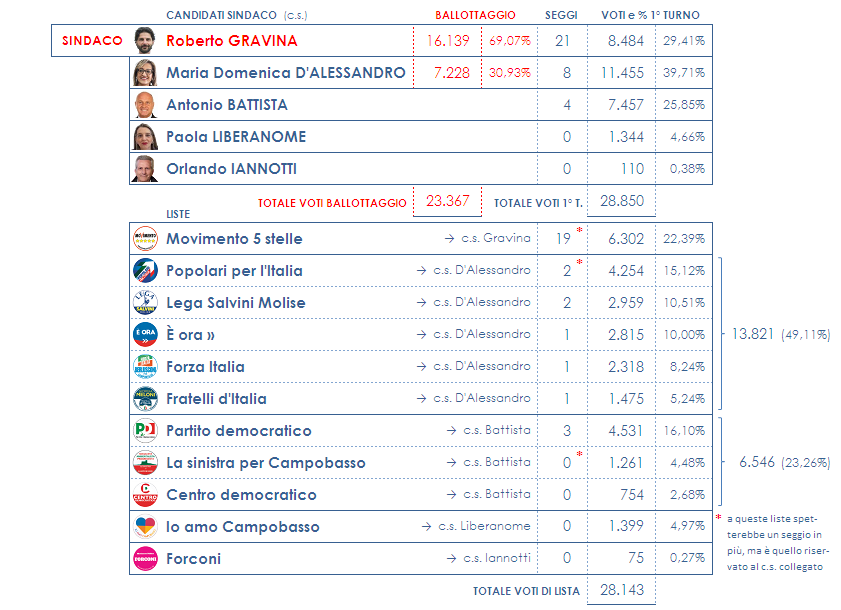Click Paola Liberanome's candidate photo

coord(145,137)
